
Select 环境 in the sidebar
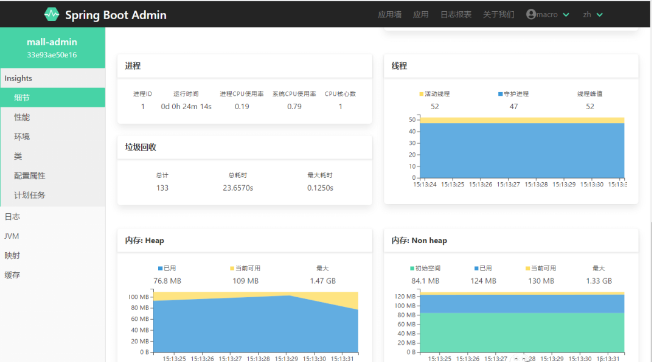pos(52,136)
